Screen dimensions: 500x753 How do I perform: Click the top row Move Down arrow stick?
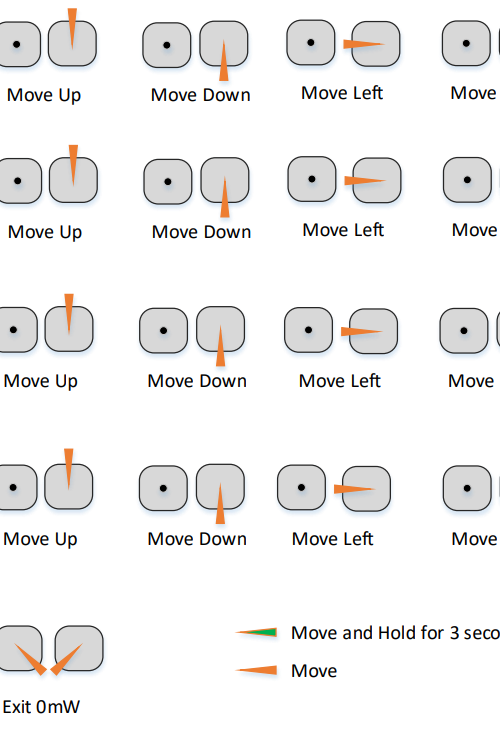(224, 43)
